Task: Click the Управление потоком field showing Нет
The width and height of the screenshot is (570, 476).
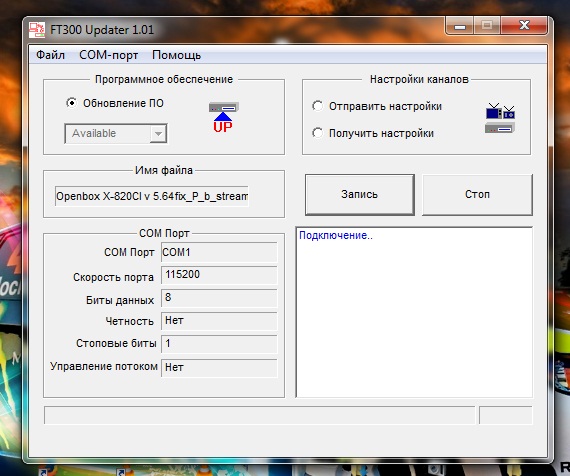Action: pos(219,368)
